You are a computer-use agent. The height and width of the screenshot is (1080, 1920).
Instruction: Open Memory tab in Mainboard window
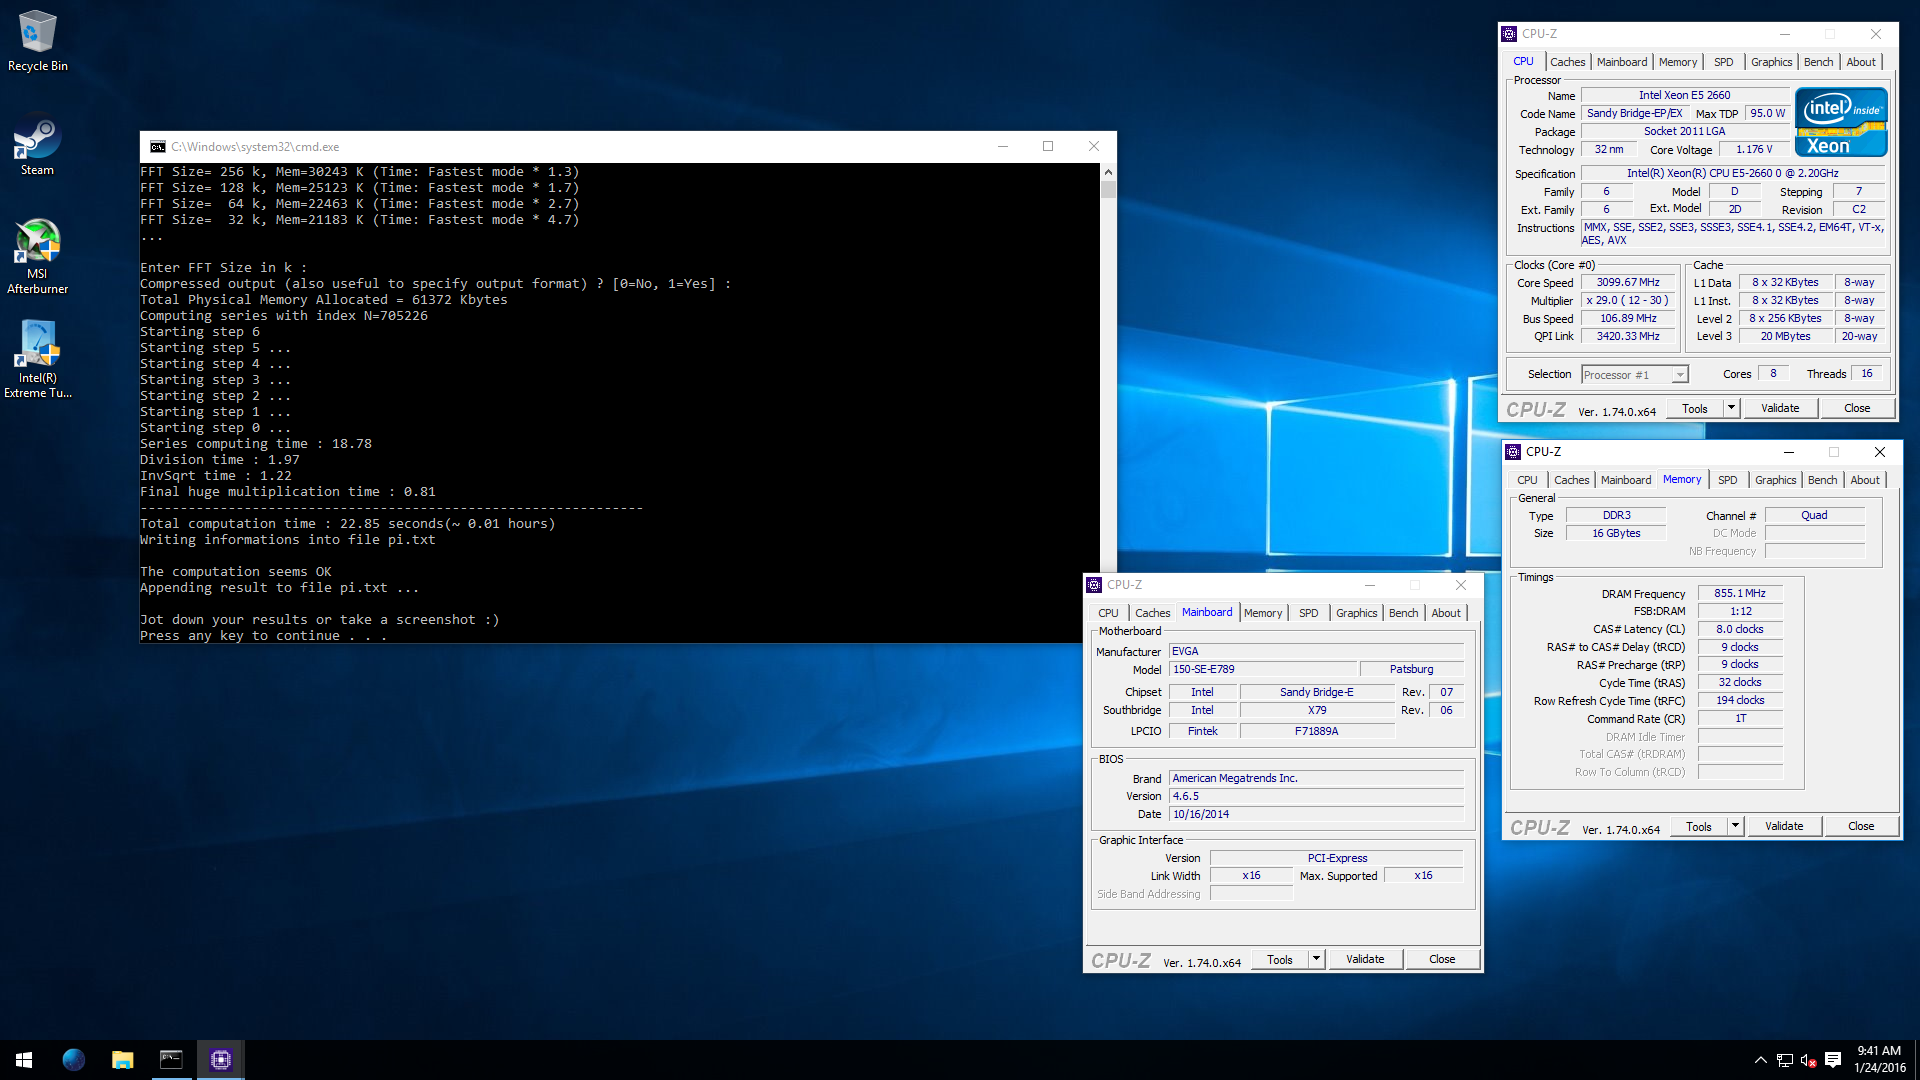1262,613
